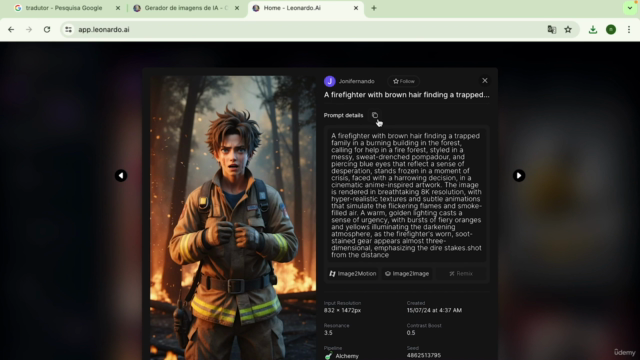Click the Remix button
This screenshot has height=360, width=640.
point(461,273)
